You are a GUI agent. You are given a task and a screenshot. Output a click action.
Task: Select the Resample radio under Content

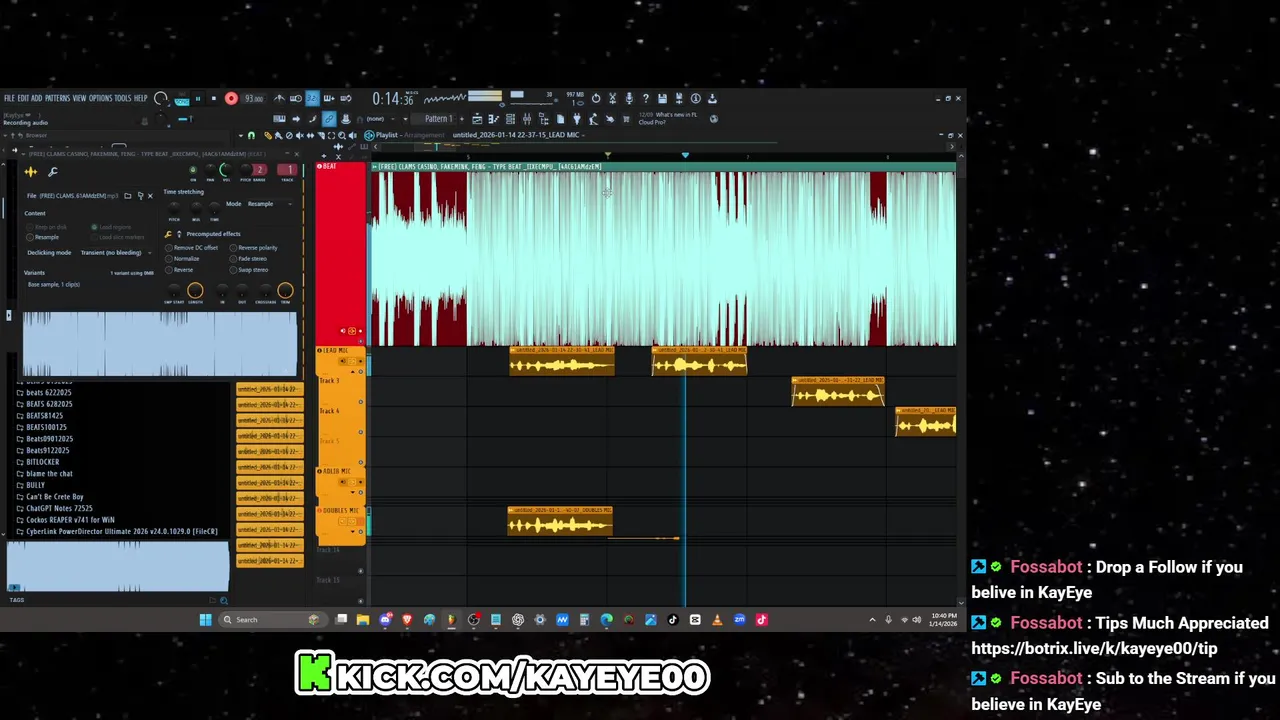(42, 237)
